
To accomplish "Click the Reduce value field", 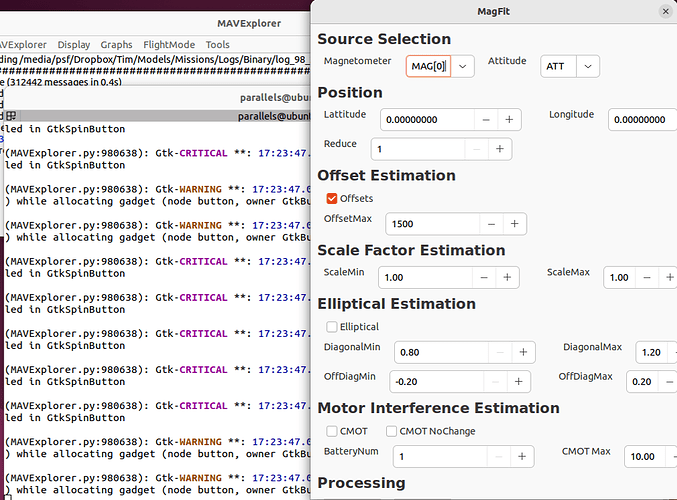I will [x=418, y=149].
